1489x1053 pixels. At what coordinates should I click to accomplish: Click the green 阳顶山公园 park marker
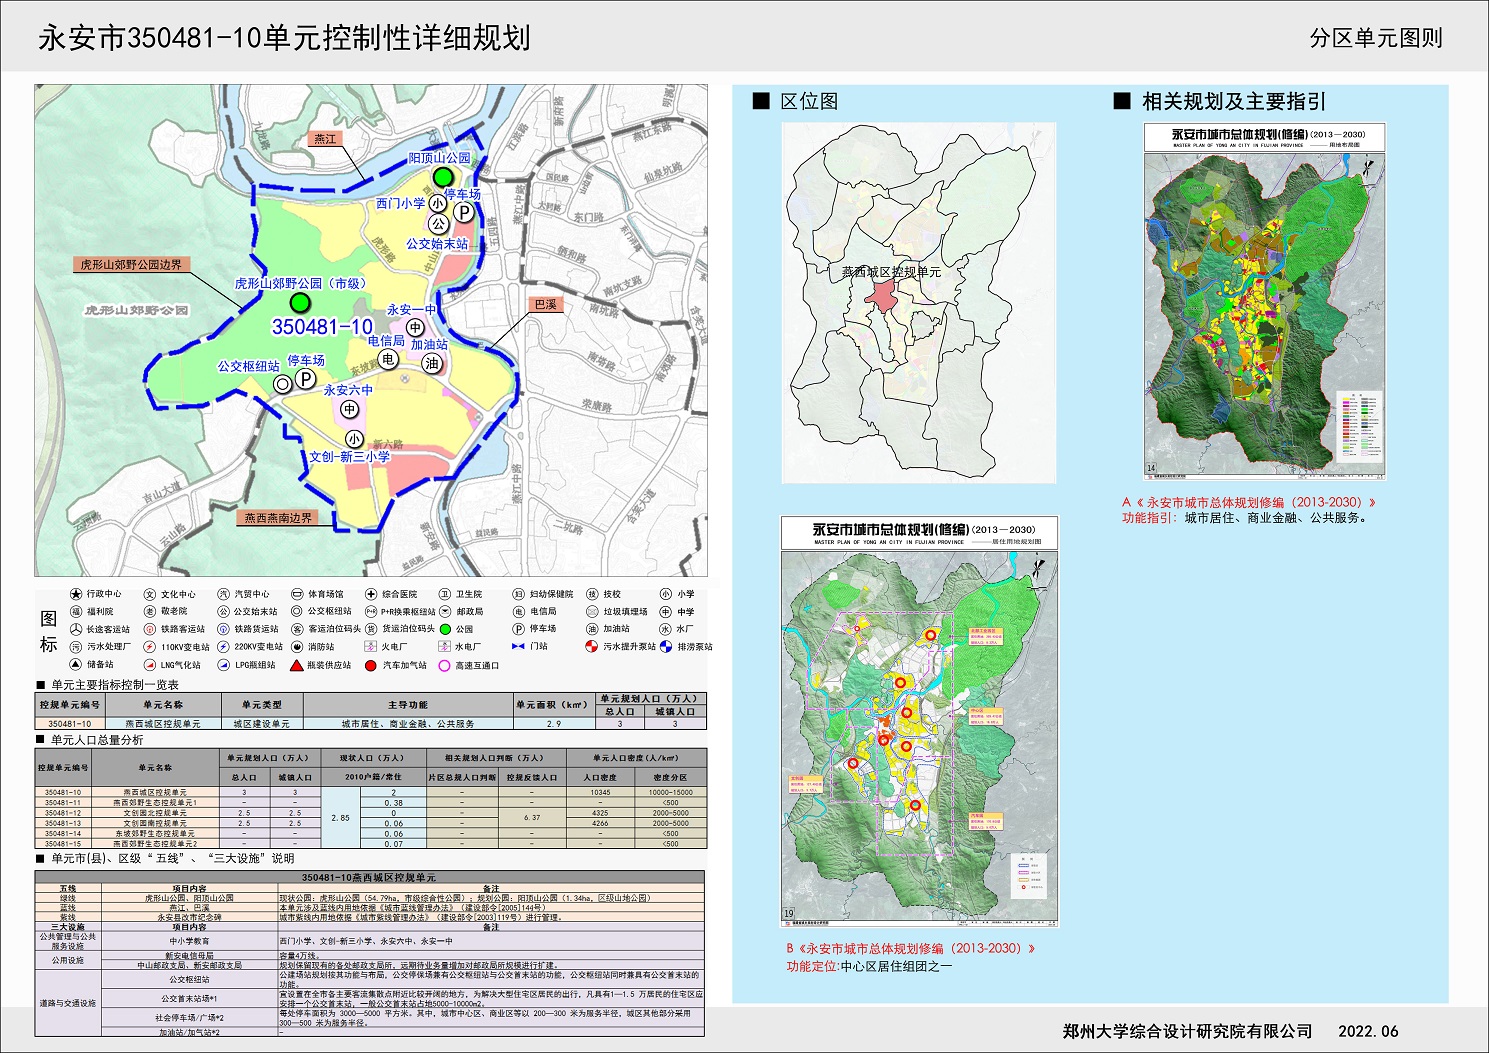click(x=442, y=178)
